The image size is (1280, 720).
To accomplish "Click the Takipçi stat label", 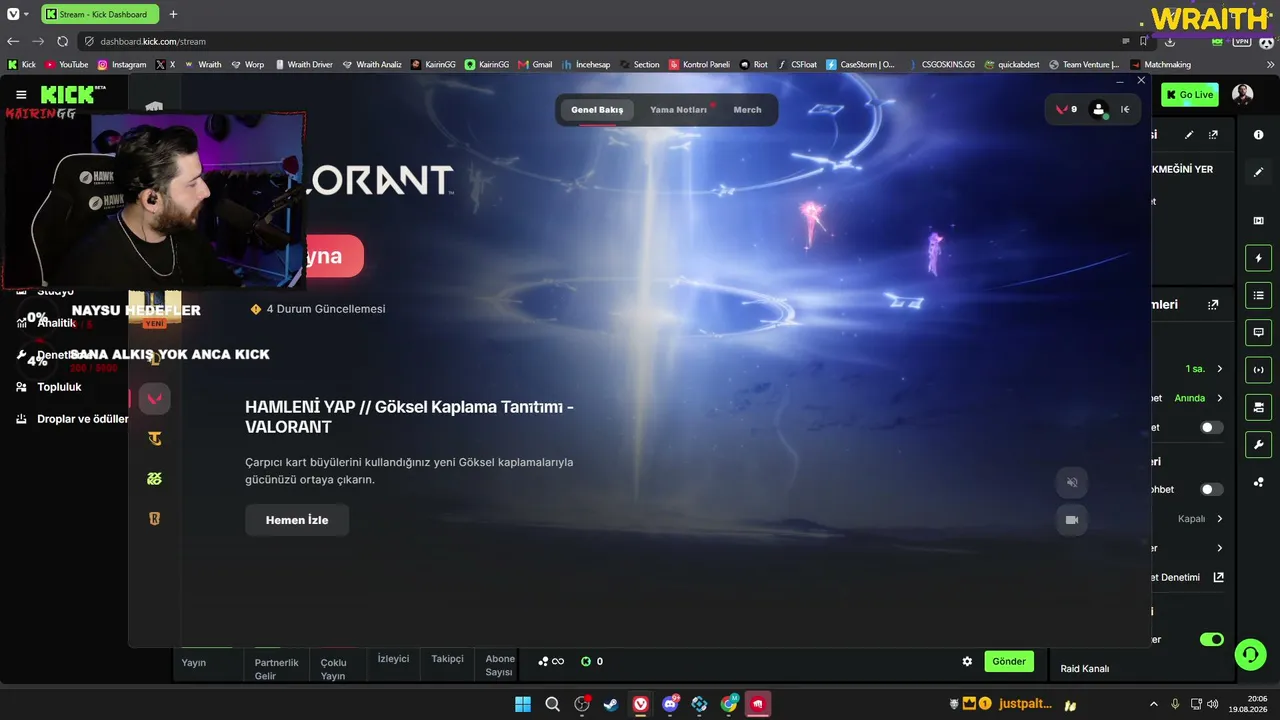I will (448, 658).
